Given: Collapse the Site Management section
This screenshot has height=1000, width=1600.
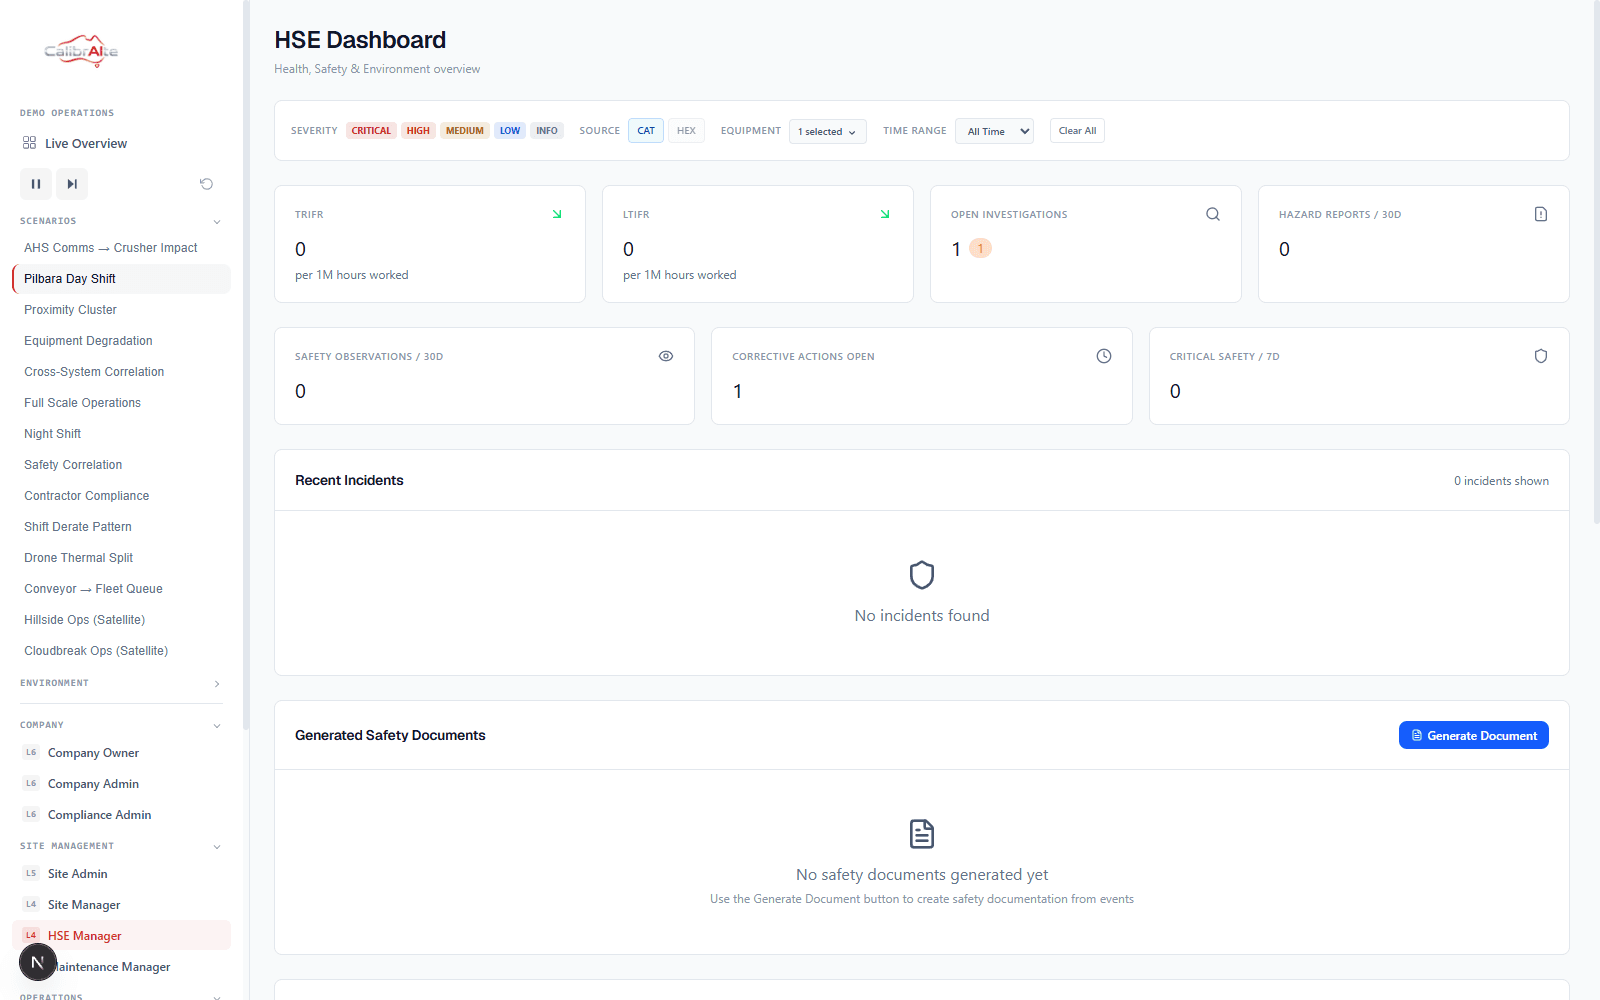Looking at the screenshot, I should (217, 846).
